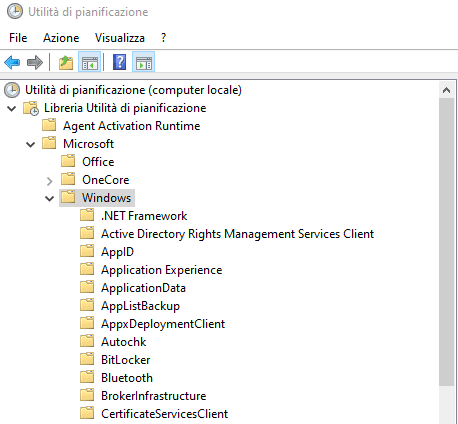Select the Bluetooth task folder
Screen dimensions: 458x424
[x=127, y=378]
